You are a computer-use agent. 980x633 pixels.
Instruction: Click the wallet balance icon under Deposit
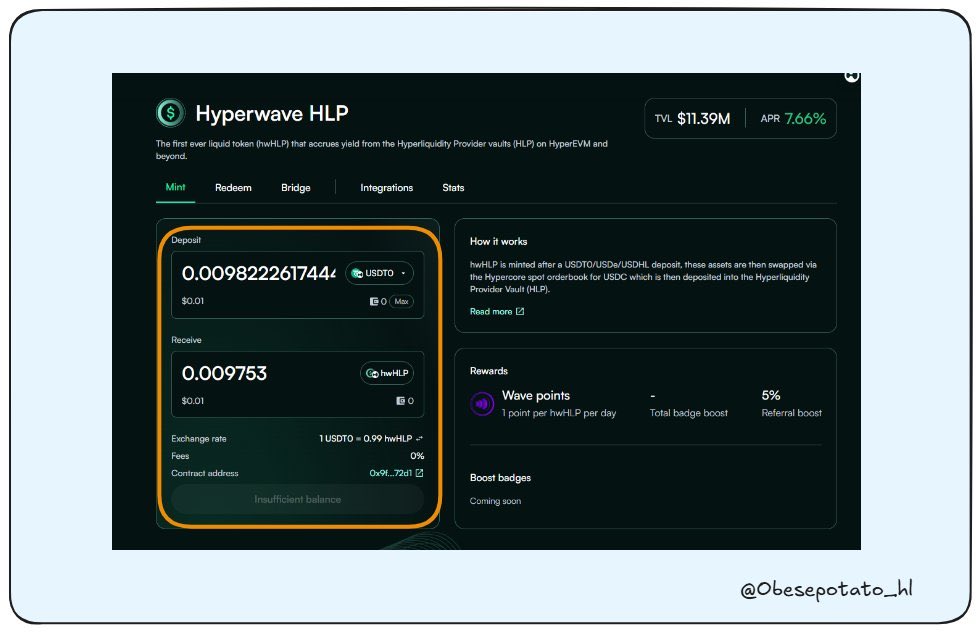374,301
